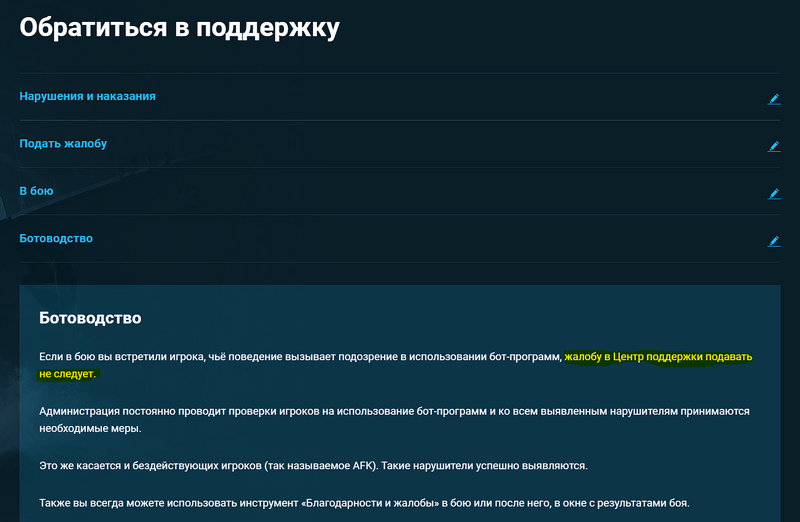This screenshot has width=800, height=522.
Task: Open the Нарушения и наказания link
Action: coord(87,96)
